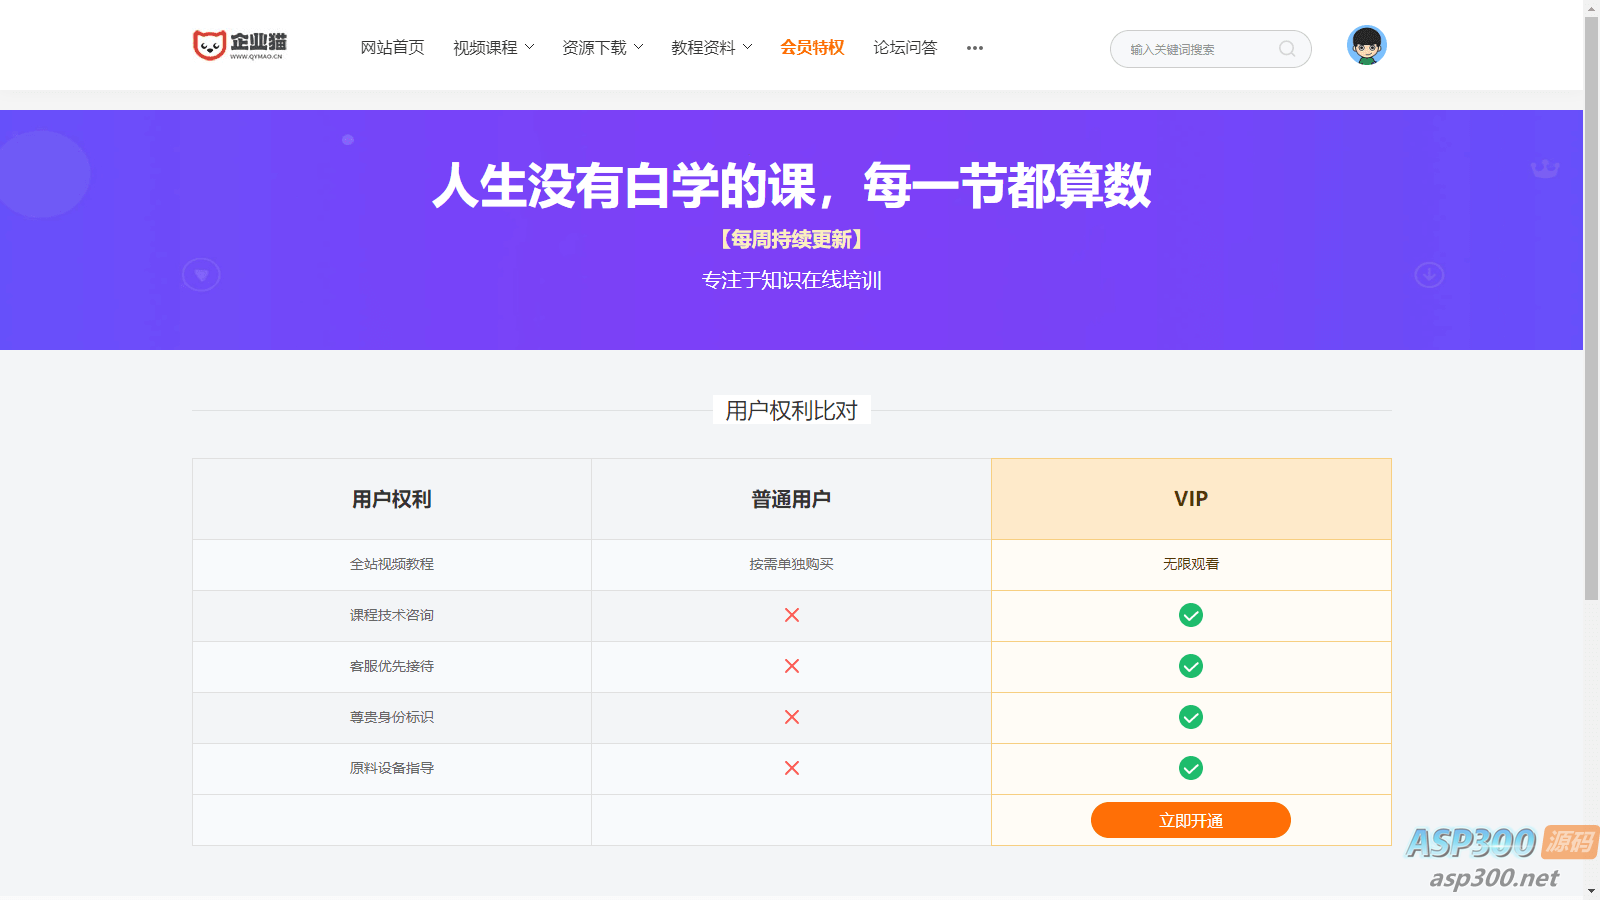Viewport: 1600px width, 900px height.
Task: Click 立即开通 VIP button
Action: pos(1191,820)
